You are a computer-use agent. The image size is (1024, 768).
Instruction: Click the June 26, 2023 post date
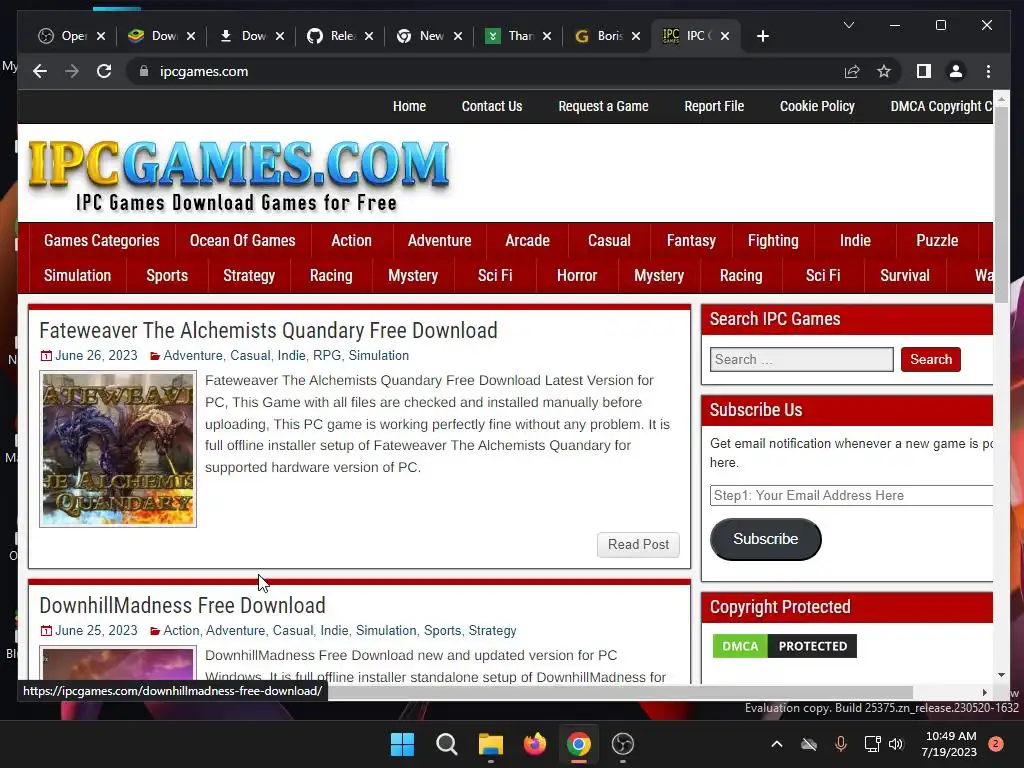point(96,355)
